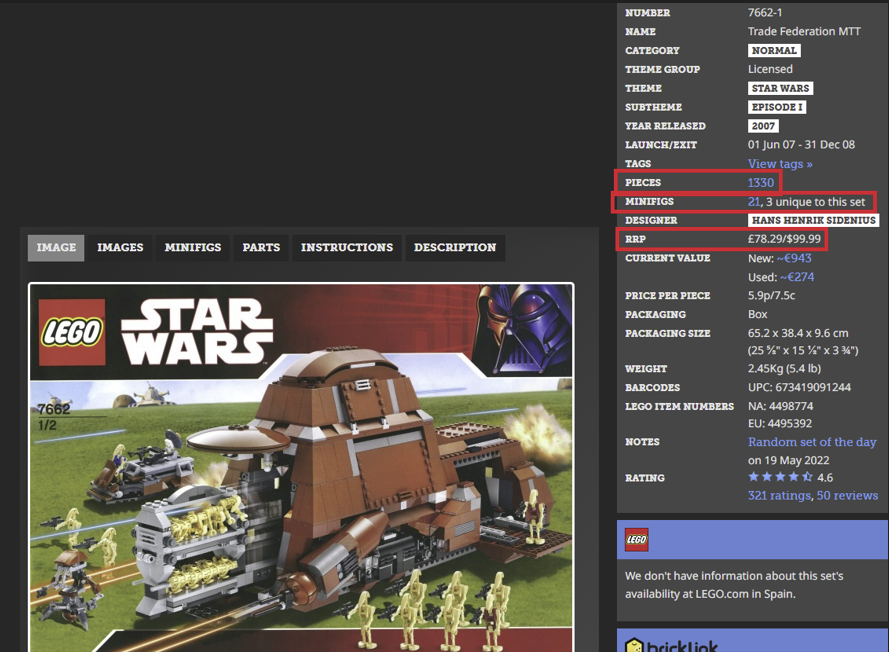Open the new value ~€943 link
The image size is (889, 652).
[794, 259]
